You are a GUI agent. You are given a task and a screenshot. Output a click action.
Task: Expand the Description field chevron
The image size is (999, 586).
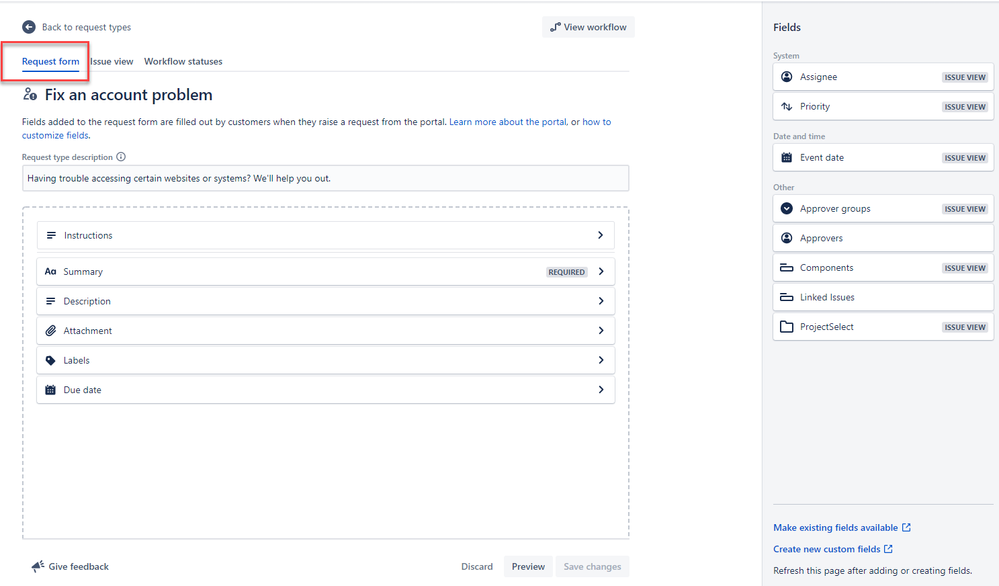tap(601, 301)
